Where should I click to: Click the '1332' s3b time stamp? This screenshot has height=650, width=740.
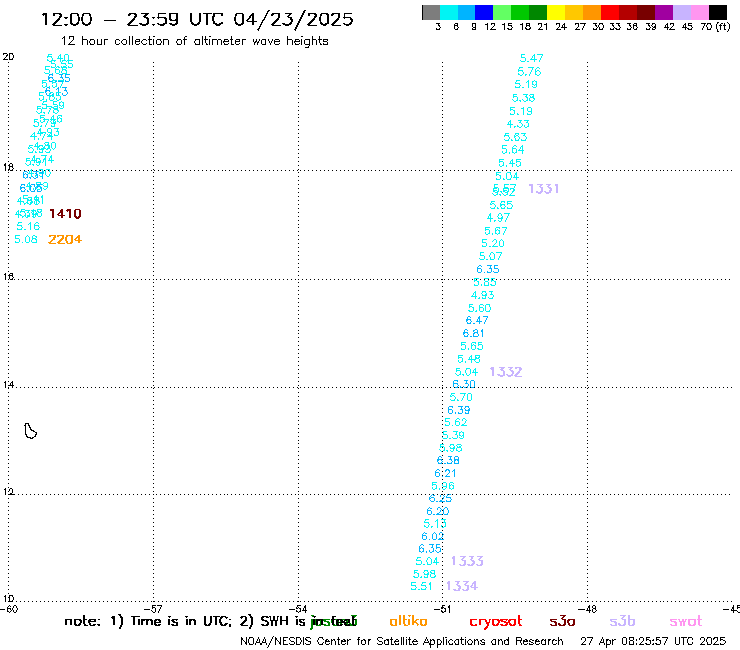(x=506, y=372)
